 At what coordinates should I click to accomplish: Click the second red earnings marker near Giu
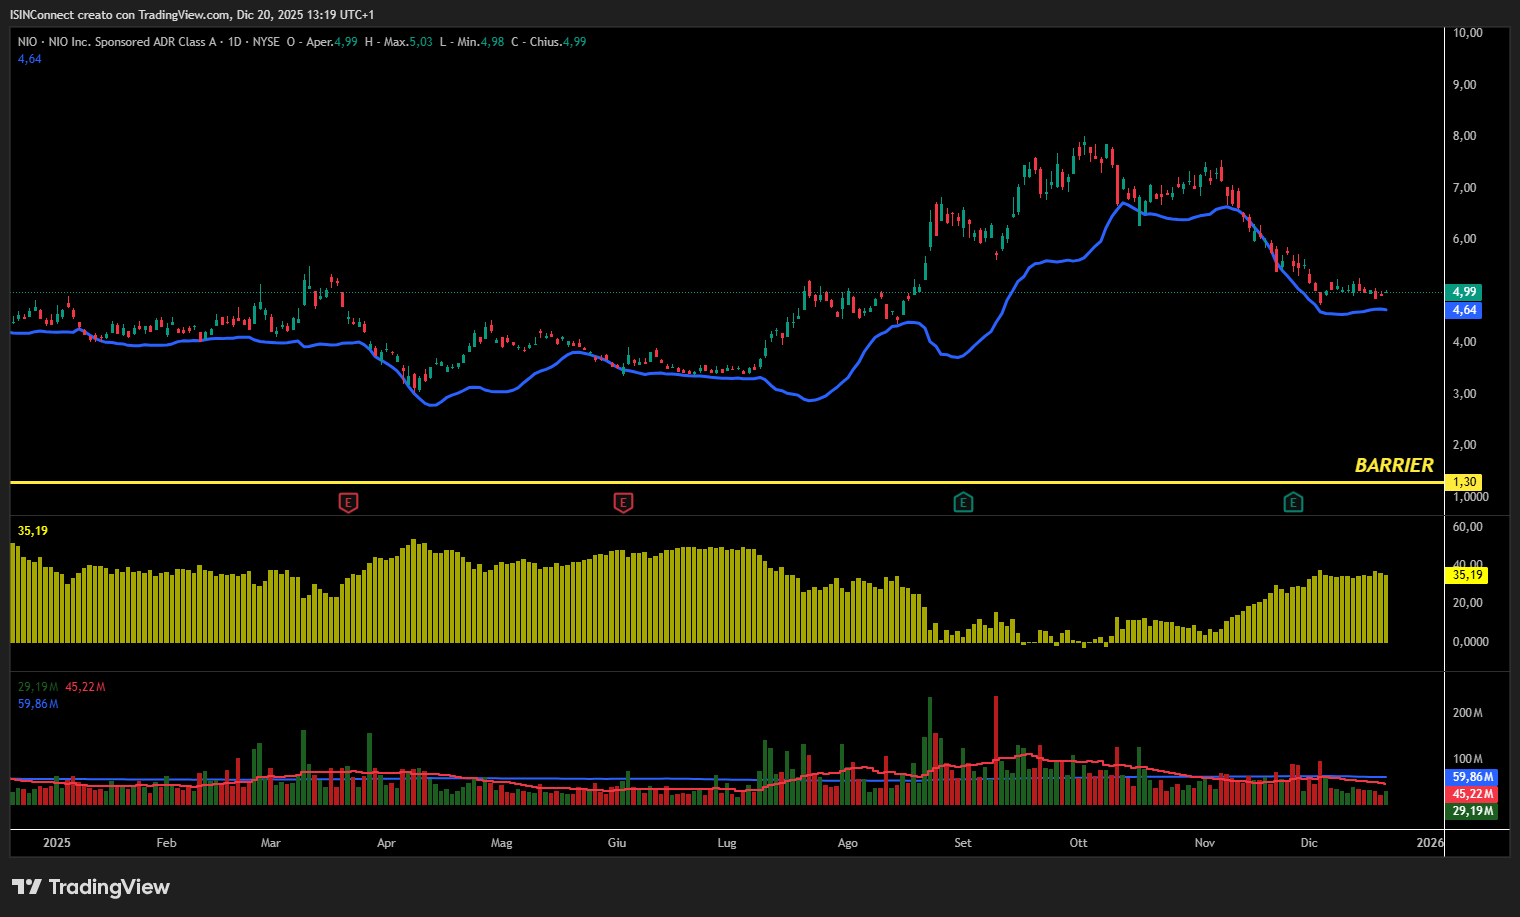(x=623, y=502)
